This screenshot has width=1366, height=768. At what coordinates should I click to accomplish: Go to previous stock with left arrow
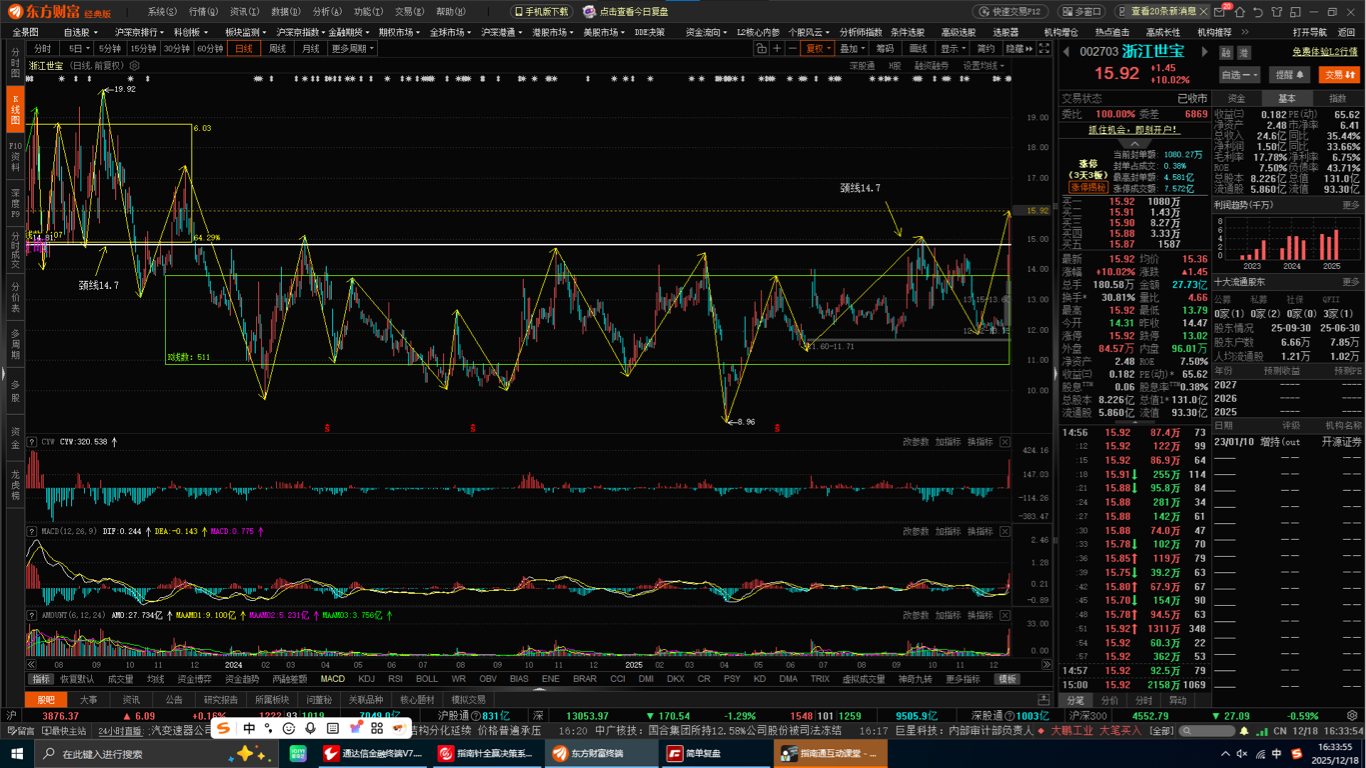[1066, 51]
